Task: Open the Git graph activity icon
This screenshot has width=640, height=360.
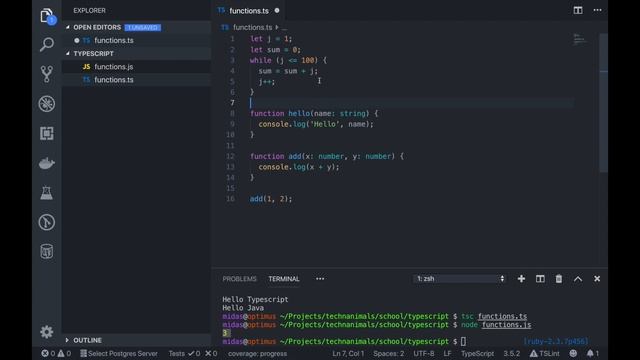Action: pyautogui.click(x=47, y=222)
